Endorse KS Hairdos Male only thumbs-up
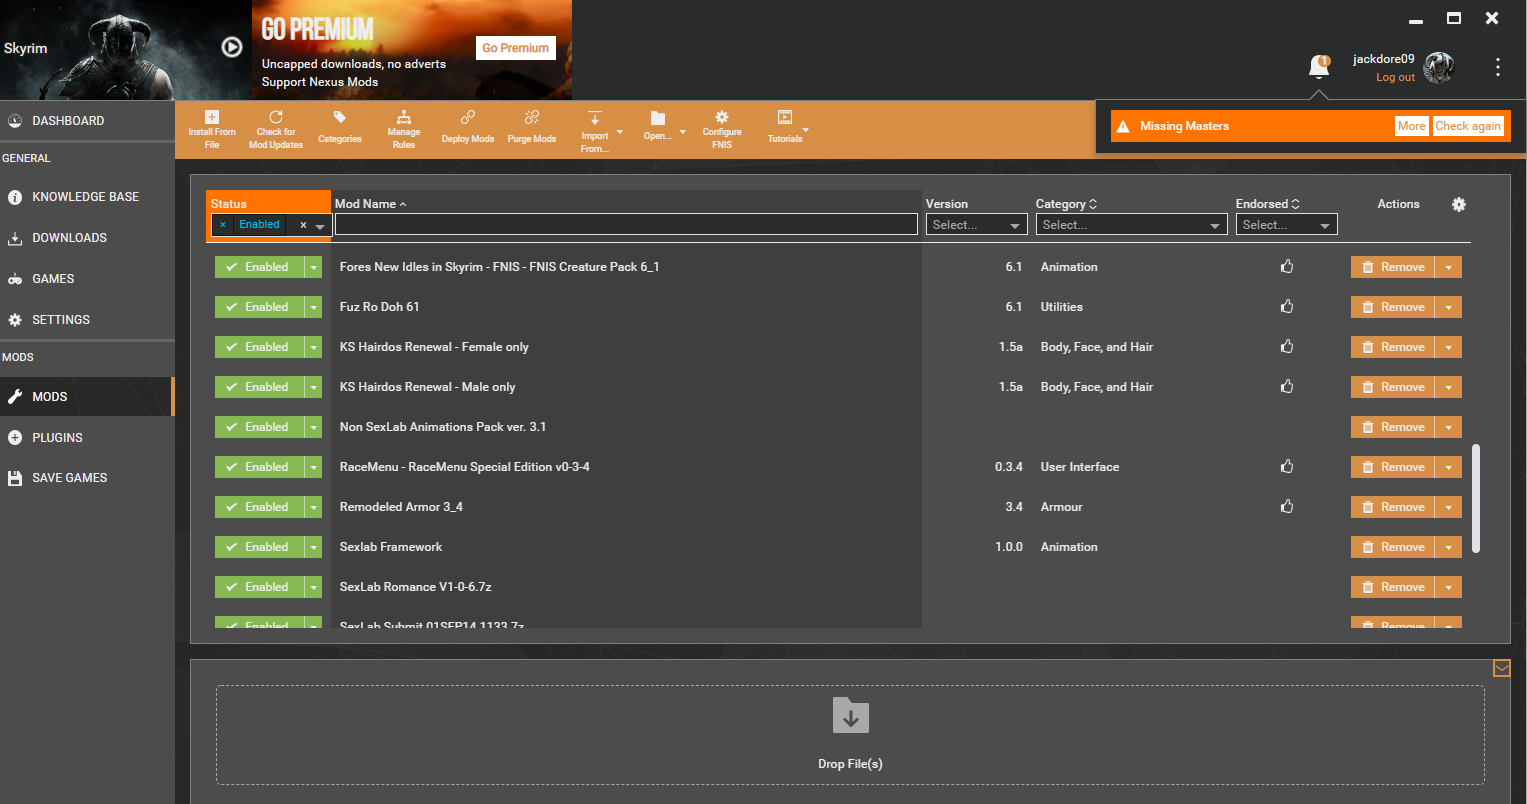The height and width of the screenshot is (804, 1527). 1287,386
